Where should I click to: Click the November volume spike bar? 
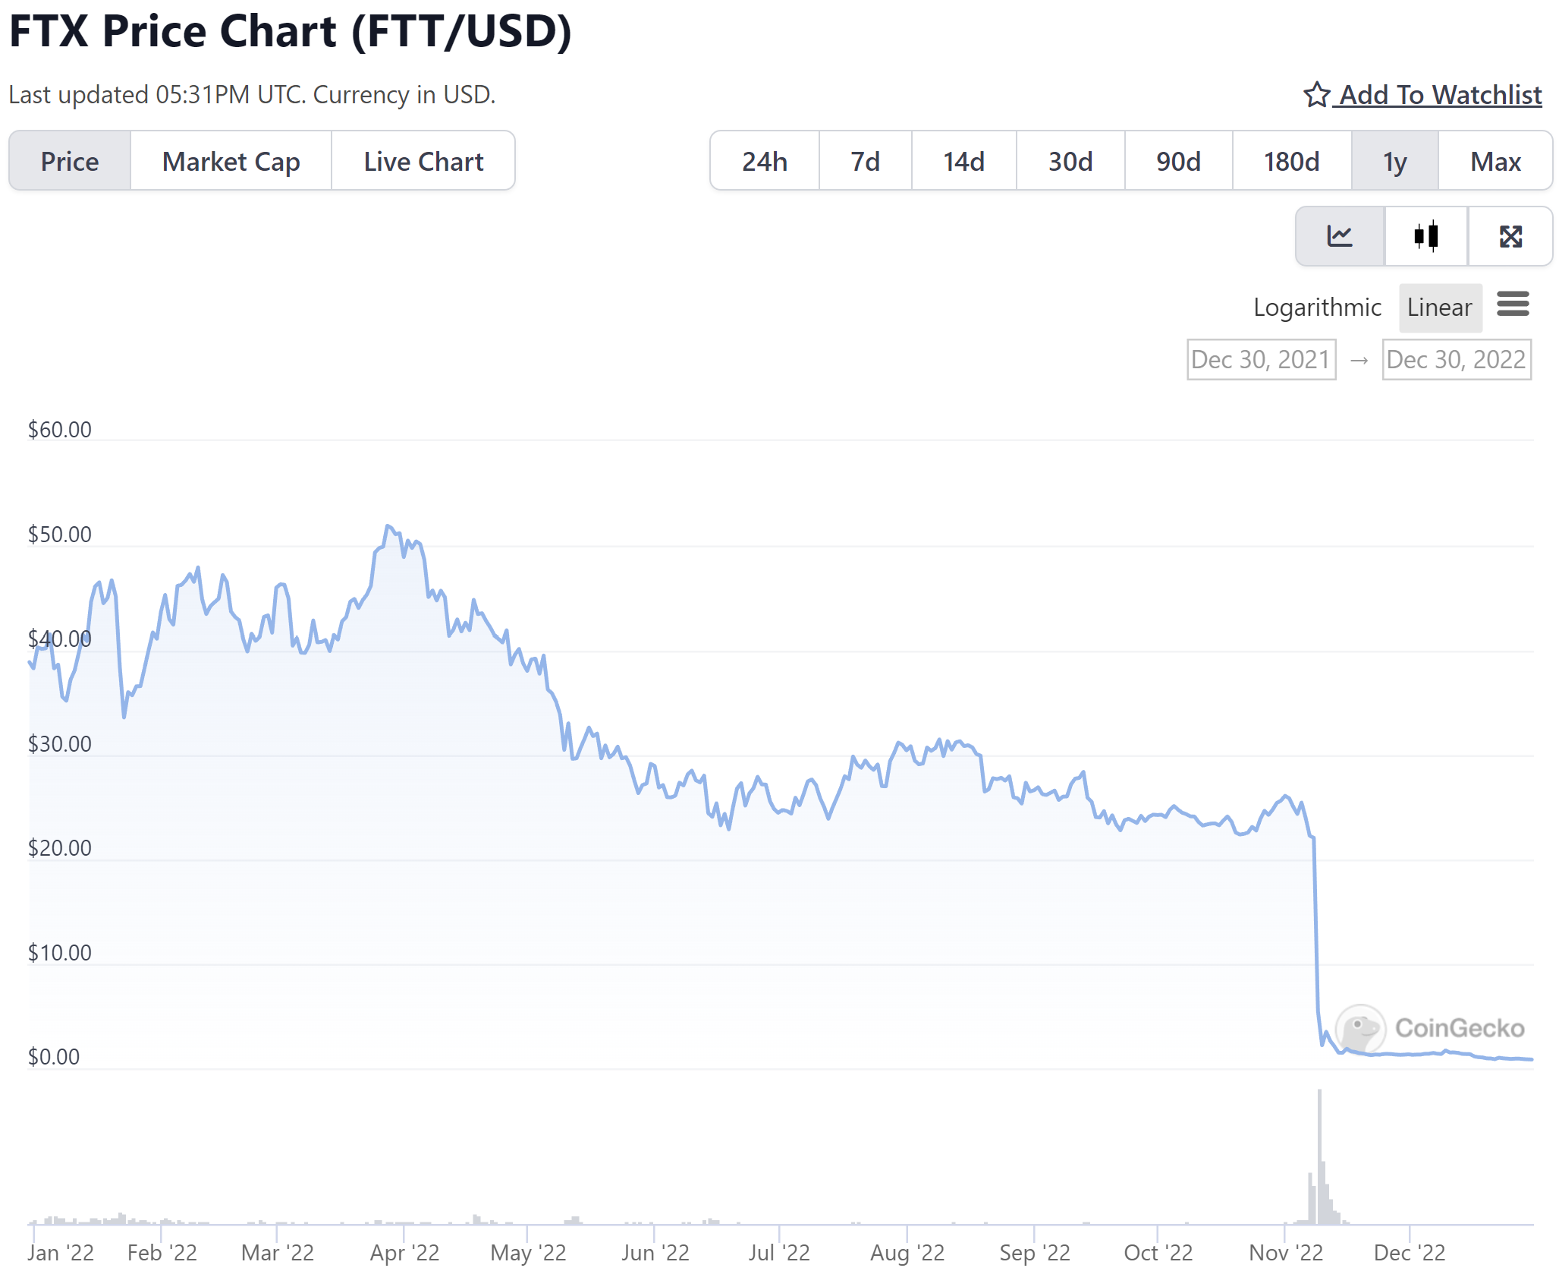[x=1320, y=1160]
